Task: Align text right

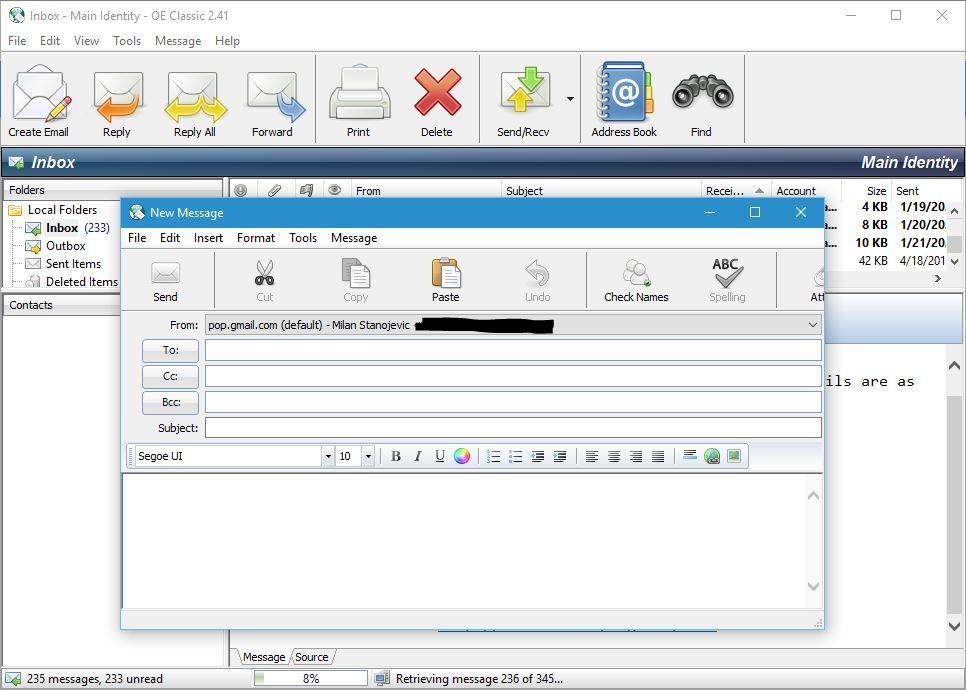Action: click(x=636, y=457)
